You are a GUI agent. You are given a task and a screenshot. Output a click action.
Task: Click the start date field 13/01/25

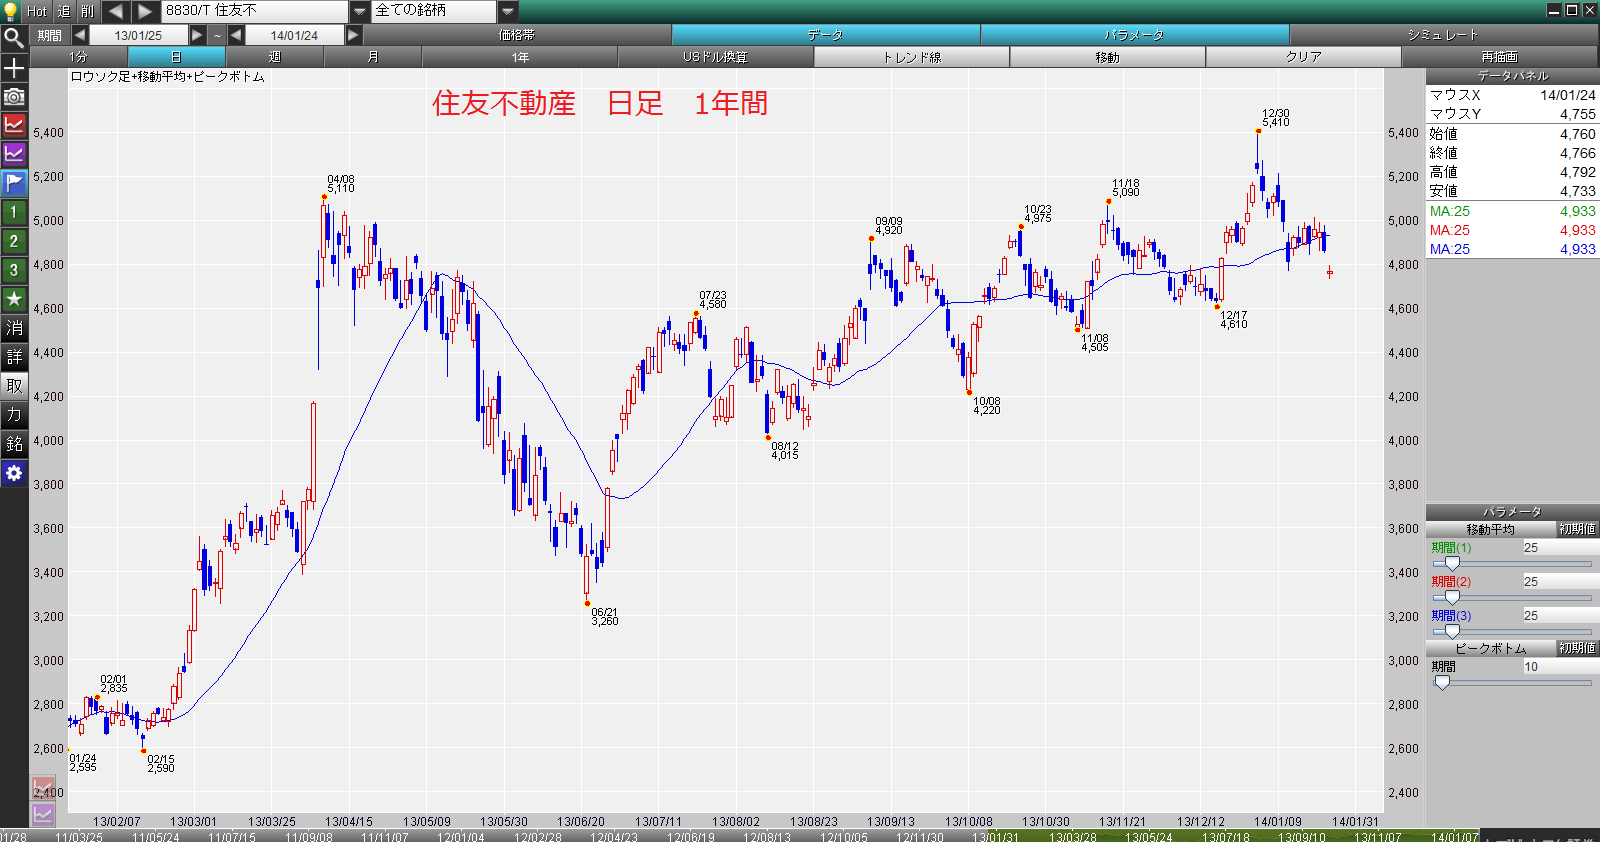(x=138, y=35)
